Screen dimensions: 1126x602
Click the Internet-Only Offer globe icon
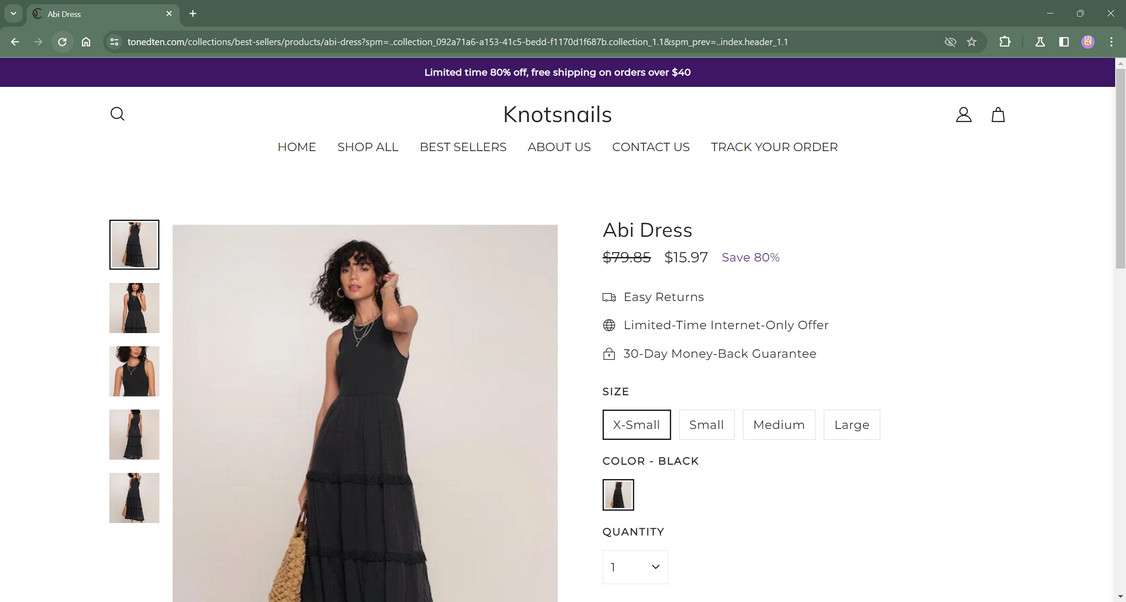coord(608,324)
